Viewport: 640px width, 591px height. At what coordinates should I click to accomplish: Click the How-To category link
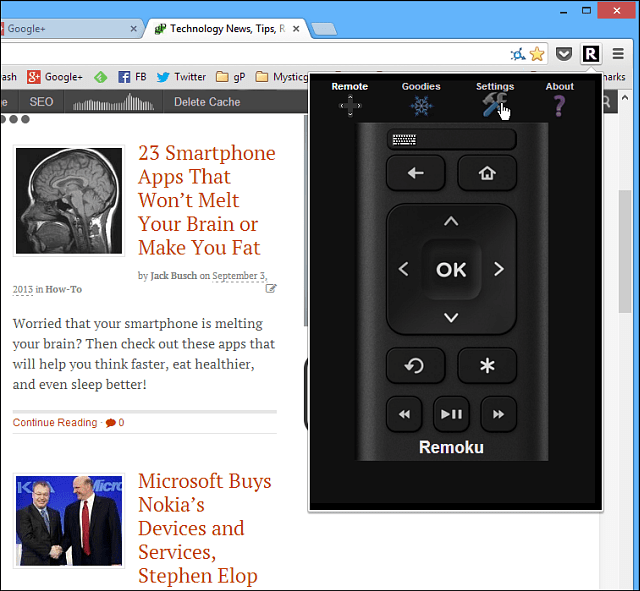click(x=63, y=289)
